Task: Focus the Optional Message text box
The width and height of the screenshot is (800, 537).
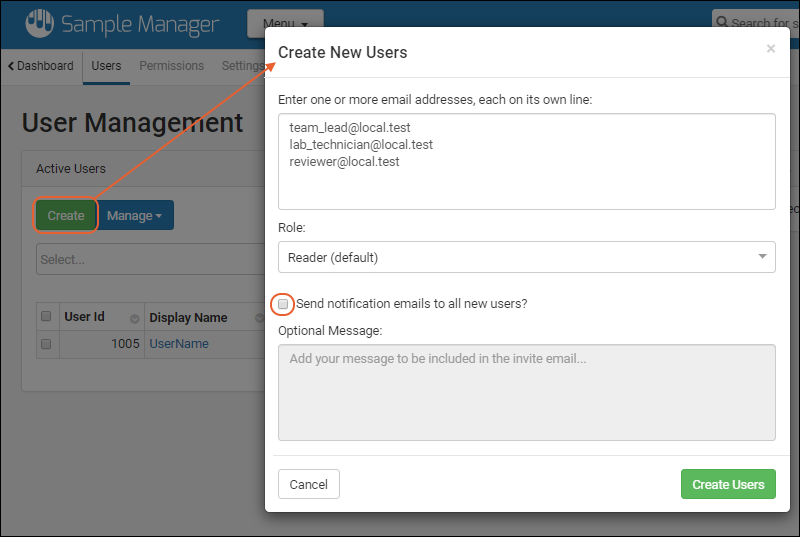Action: tap(526, 392)
